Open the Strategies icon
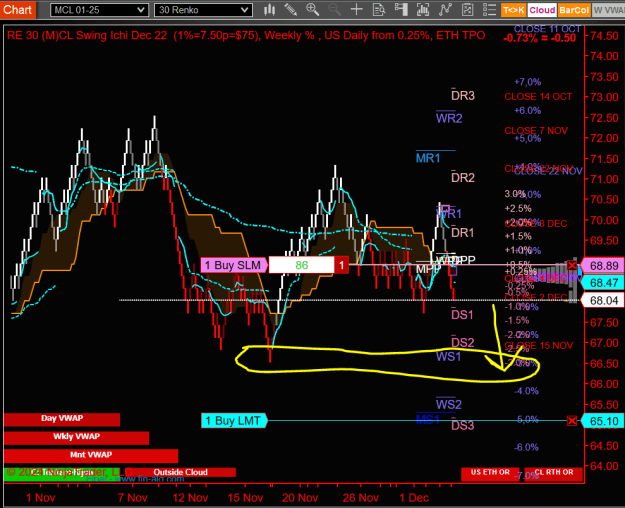Screen dimensions: 625x508 point(467,10)
